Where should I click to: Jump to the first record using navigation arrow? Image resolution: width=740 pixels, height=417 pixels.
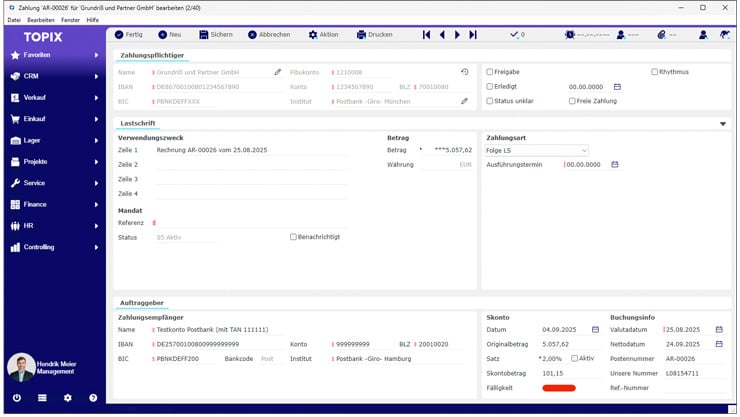tap(427, 34)
